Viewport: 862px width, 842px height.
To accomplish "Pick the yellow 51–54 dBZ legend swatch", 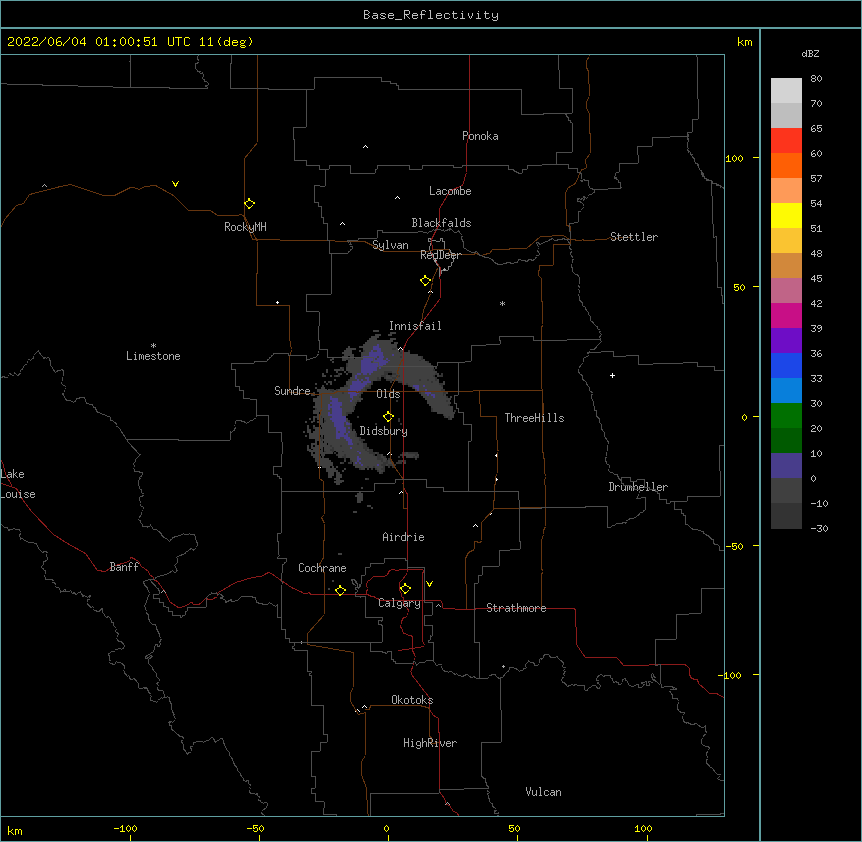I will [786, 215].
